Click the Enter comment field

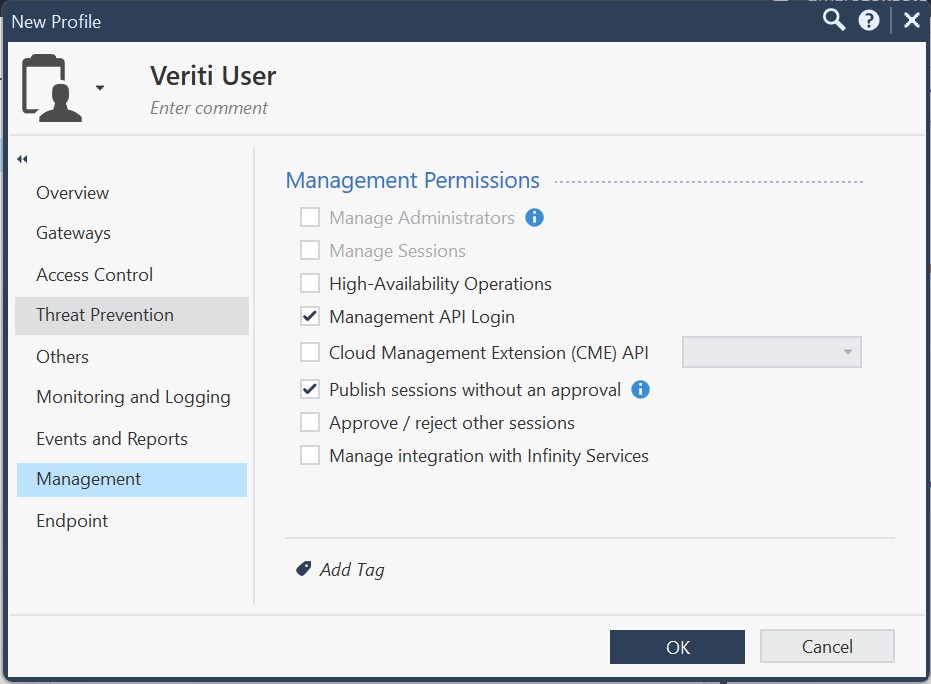tap(209, 108)
